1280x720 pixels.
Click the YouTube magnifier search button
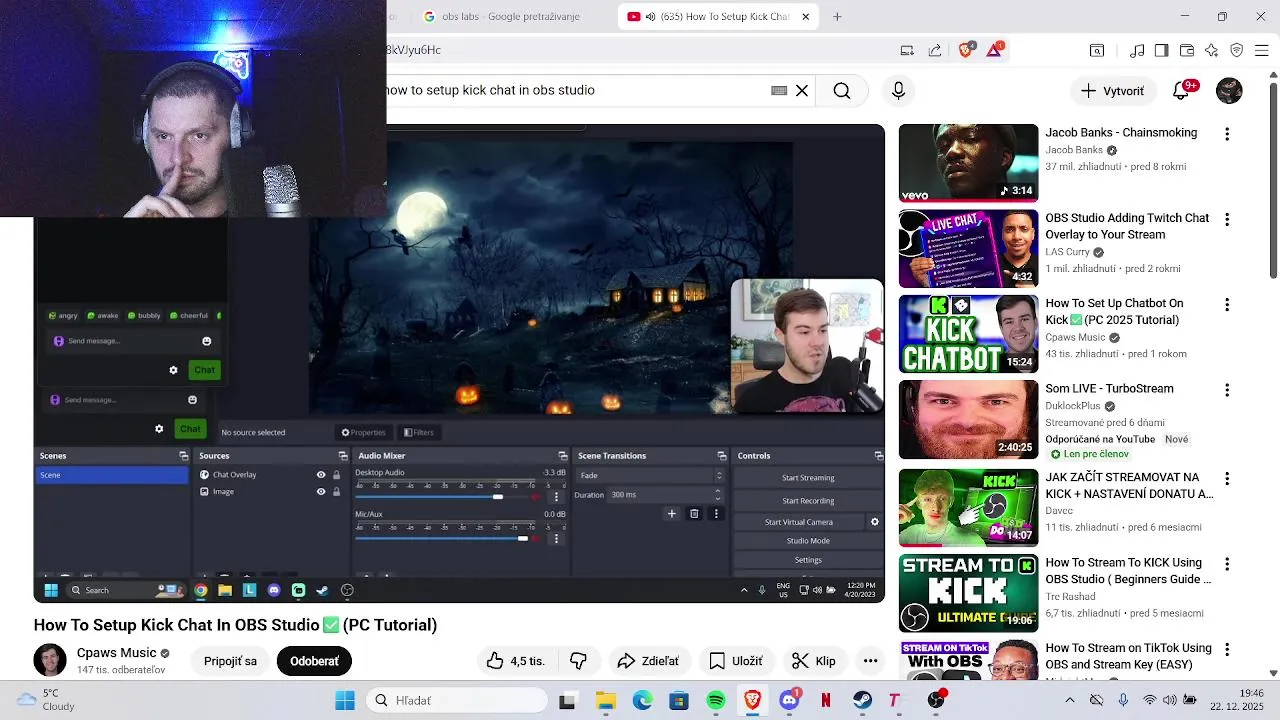(x=842, y=90)
